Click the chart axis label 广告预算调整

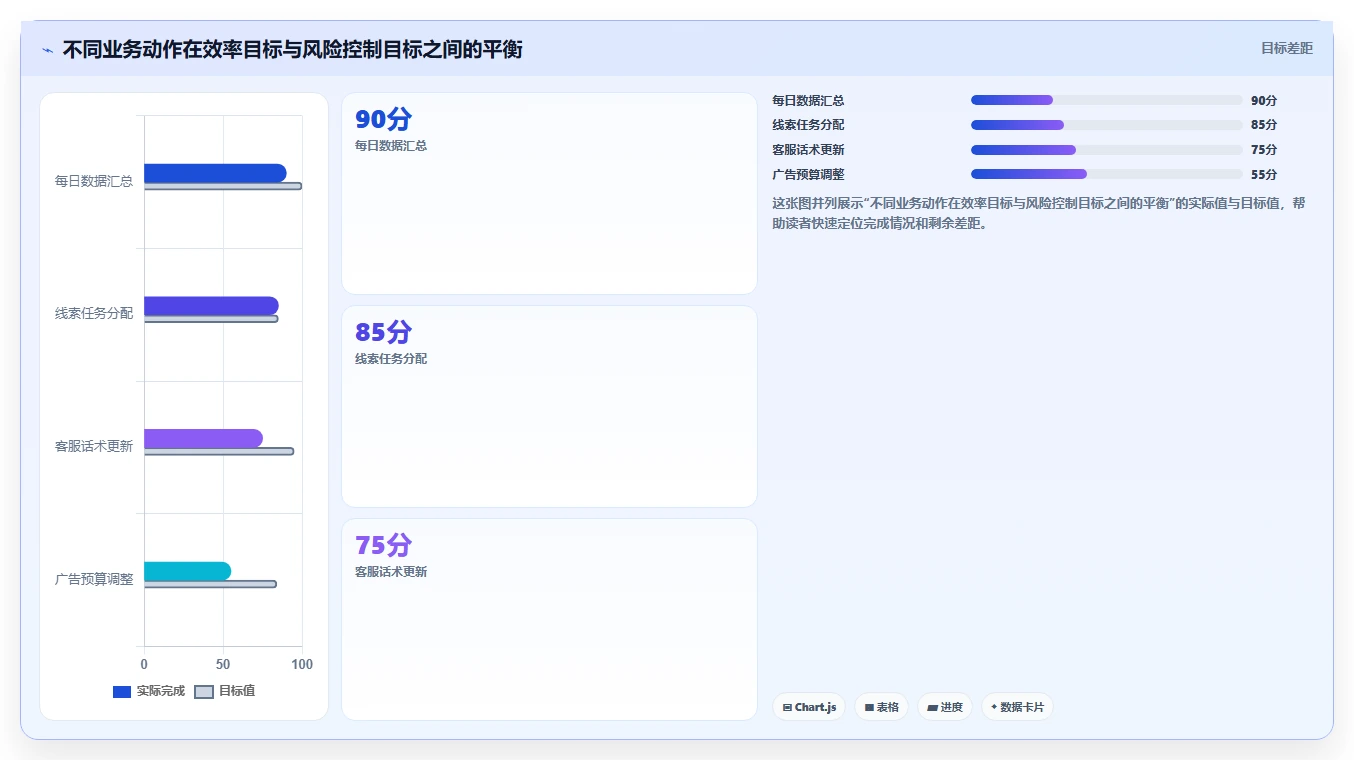coord(94,579)
